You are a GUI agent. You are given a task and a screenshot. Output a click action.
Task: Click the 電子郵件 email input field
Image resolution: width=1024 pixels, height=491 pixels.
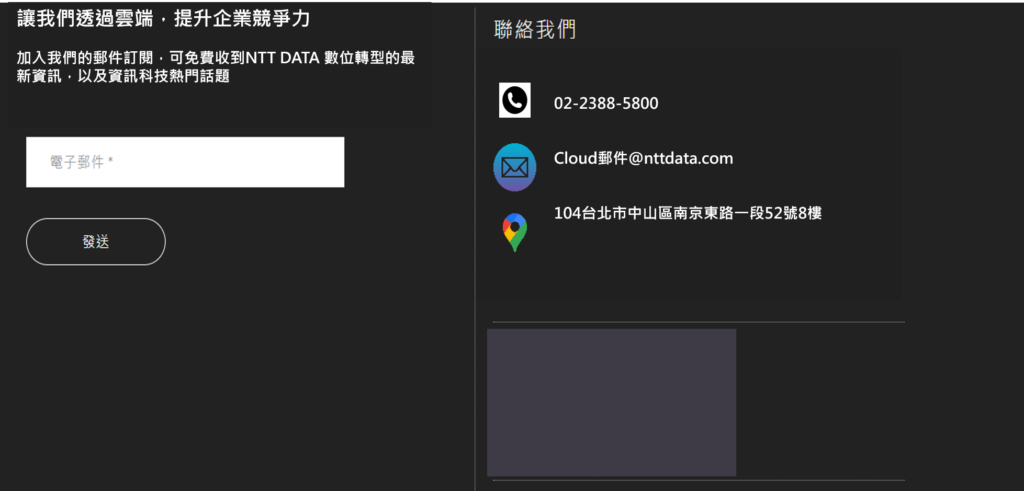coord(185,162)
